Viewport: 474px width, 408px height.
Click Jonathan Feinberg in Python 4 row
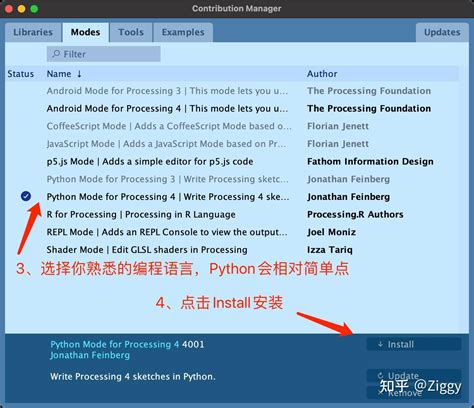(348, 197)
